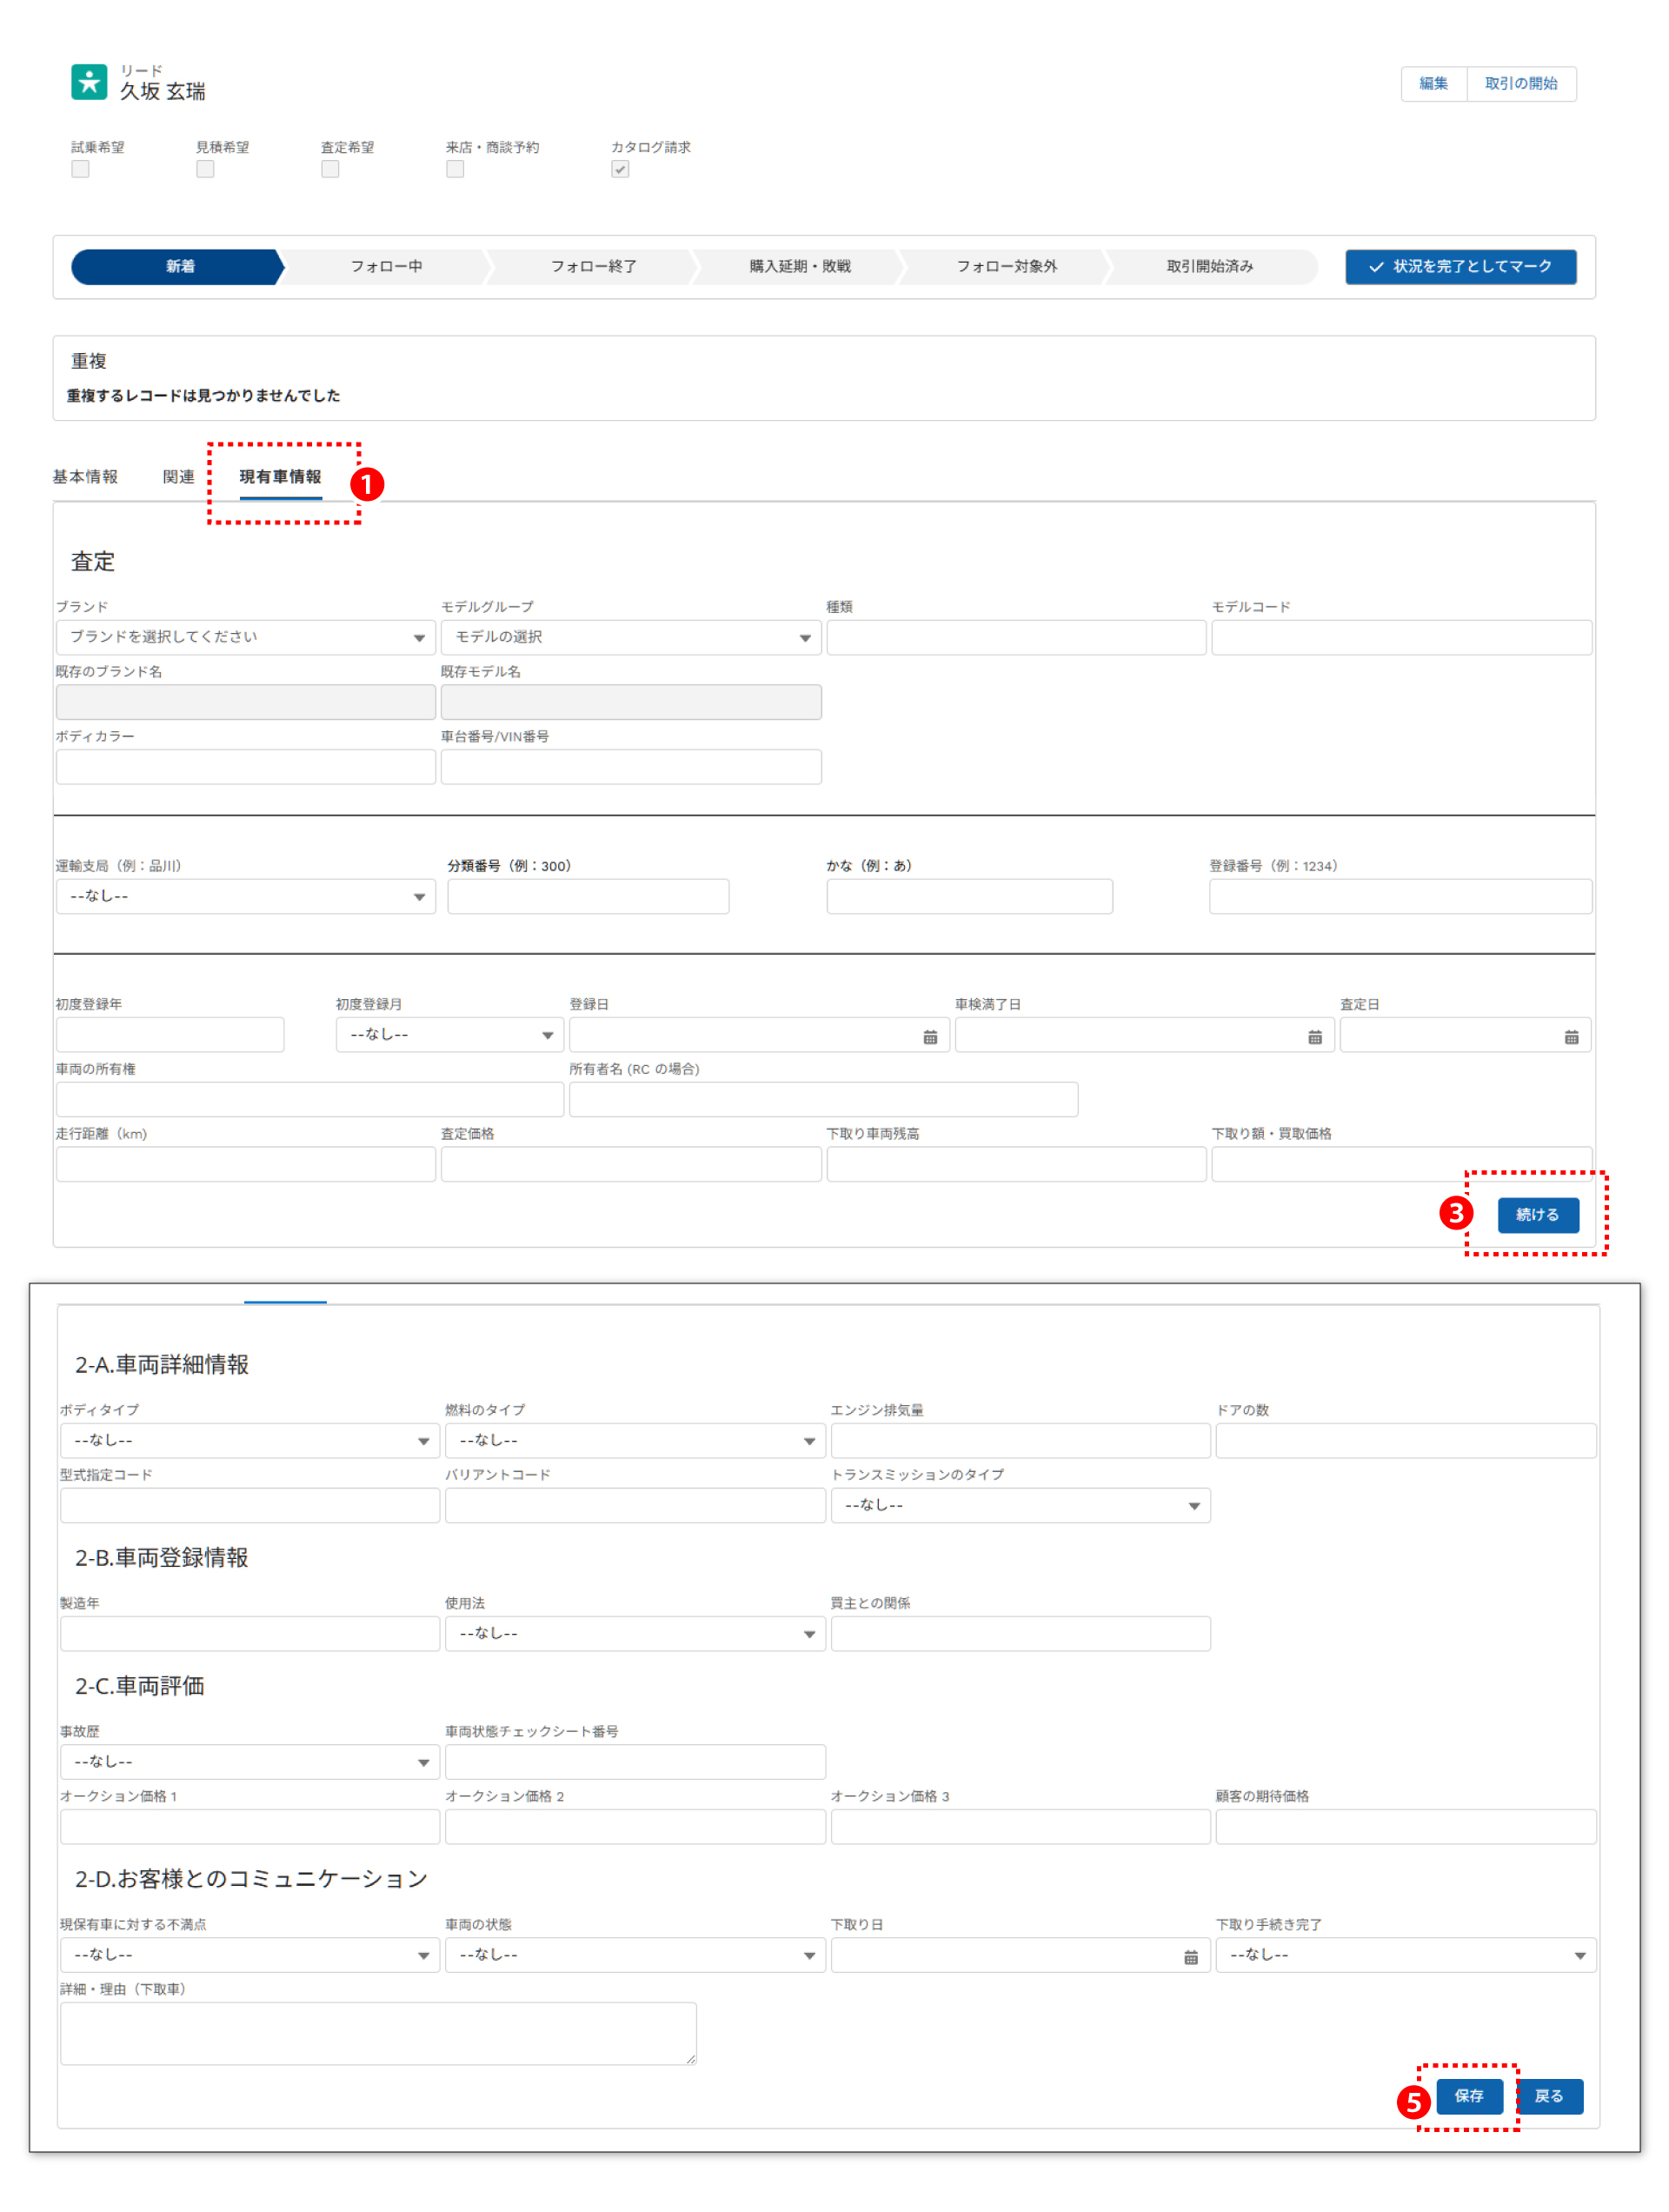Uncheck the カタログ請求 checkbox
1669x2212 pixels.
tap(620, 169)
